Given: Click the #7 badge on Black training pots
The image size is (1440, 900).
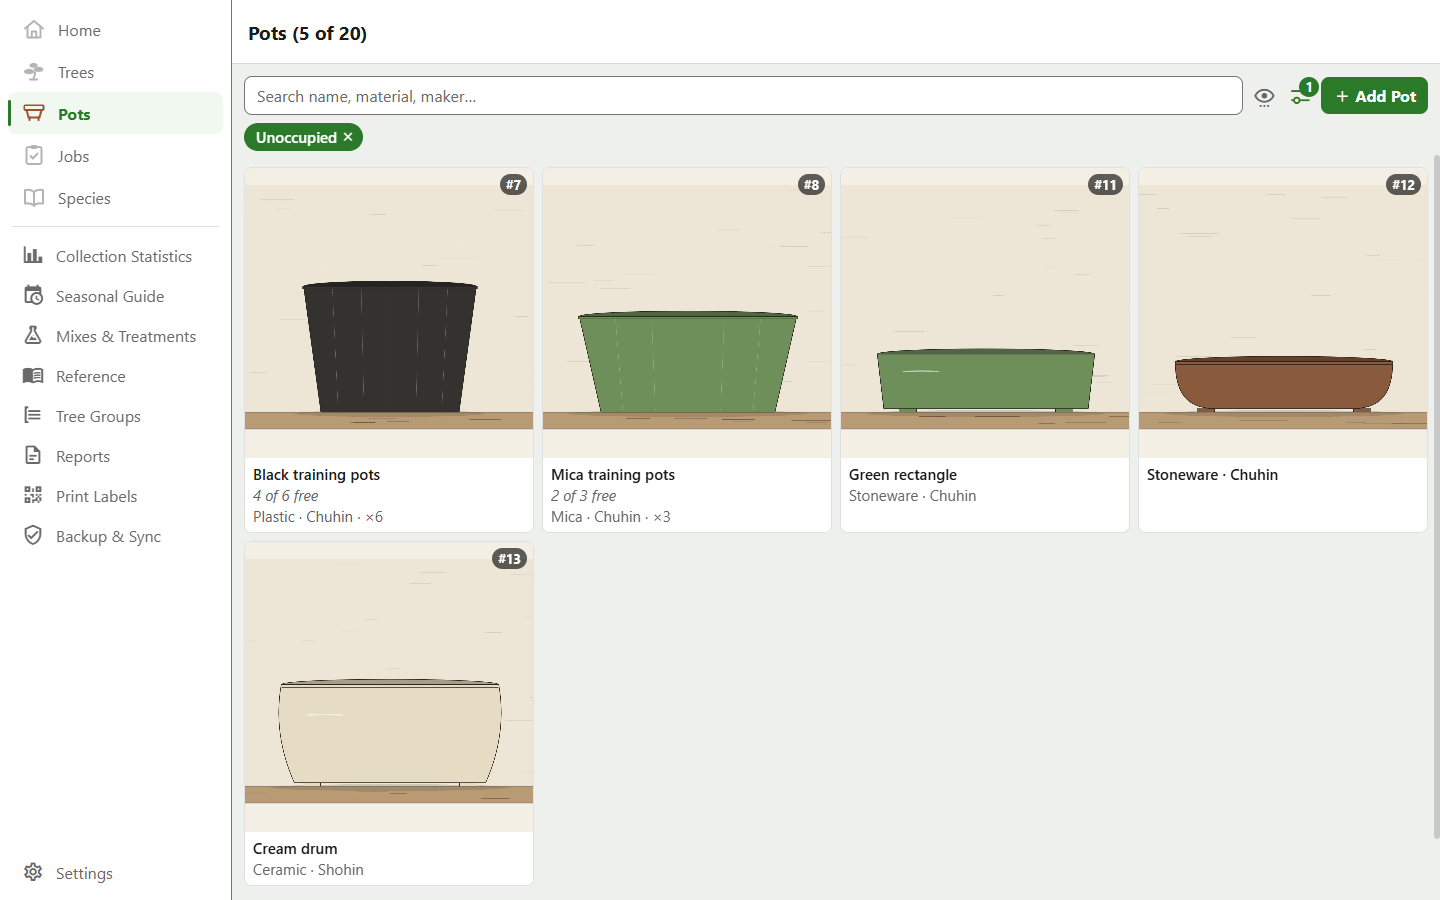Looking at the screenshot, I should tap(513, 185).
